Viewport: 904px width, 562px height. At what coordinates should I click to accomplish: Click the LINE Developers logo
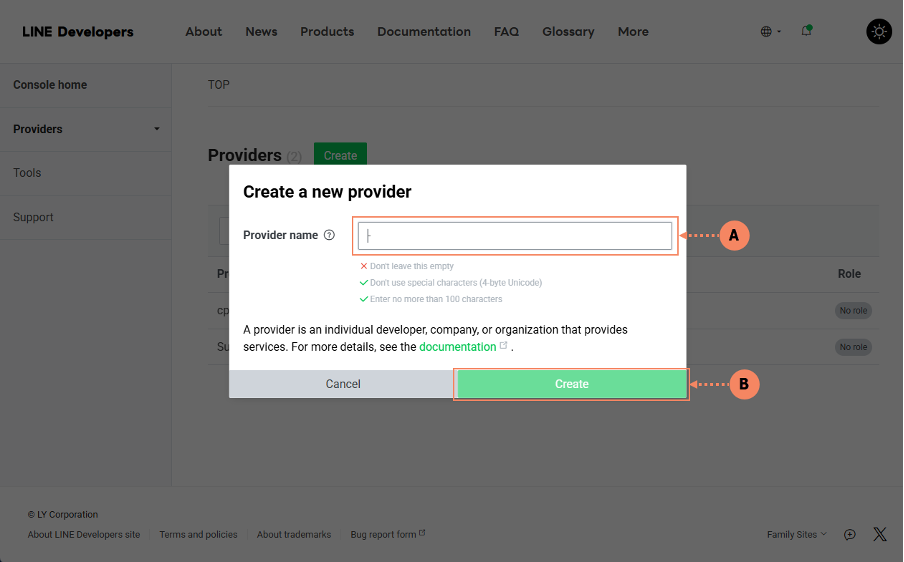(x=78, y=32)
